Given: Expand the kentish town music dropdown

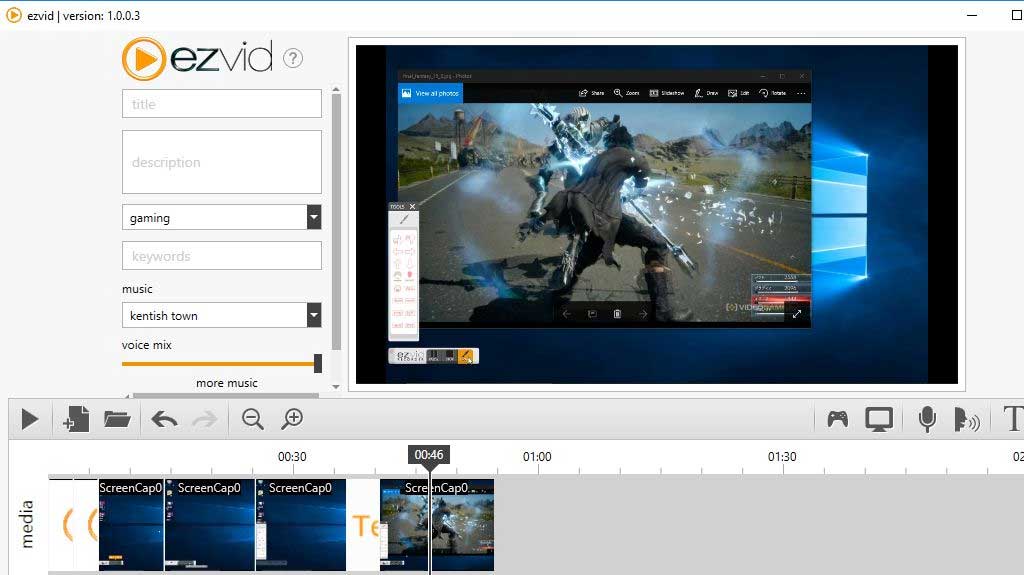Looking at the screenshot, I should point(314,315).
